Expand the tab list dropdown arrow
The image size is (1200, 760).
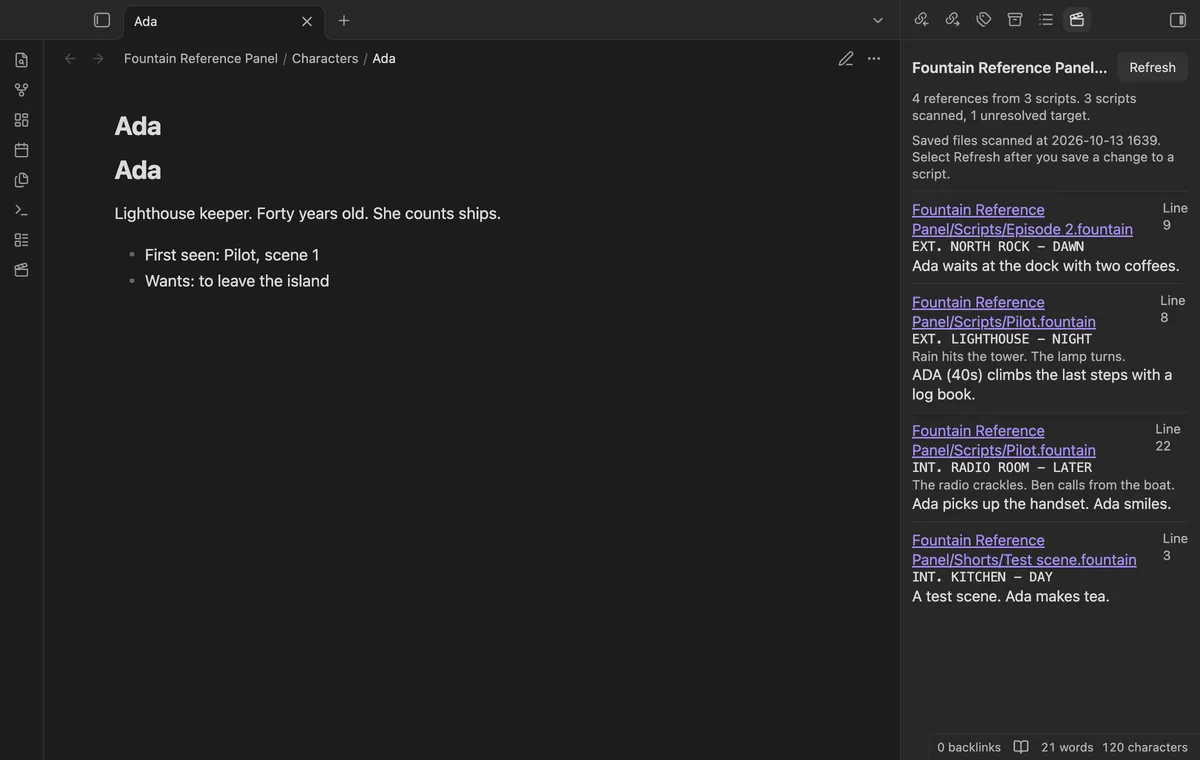click(878, 20)
